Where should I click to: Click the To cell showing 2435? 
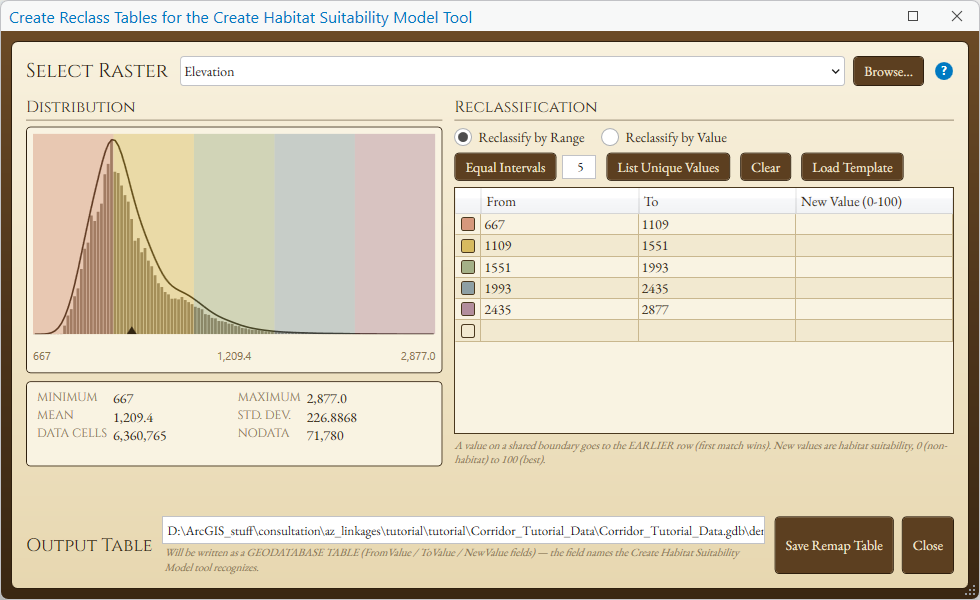coord(717,288)
